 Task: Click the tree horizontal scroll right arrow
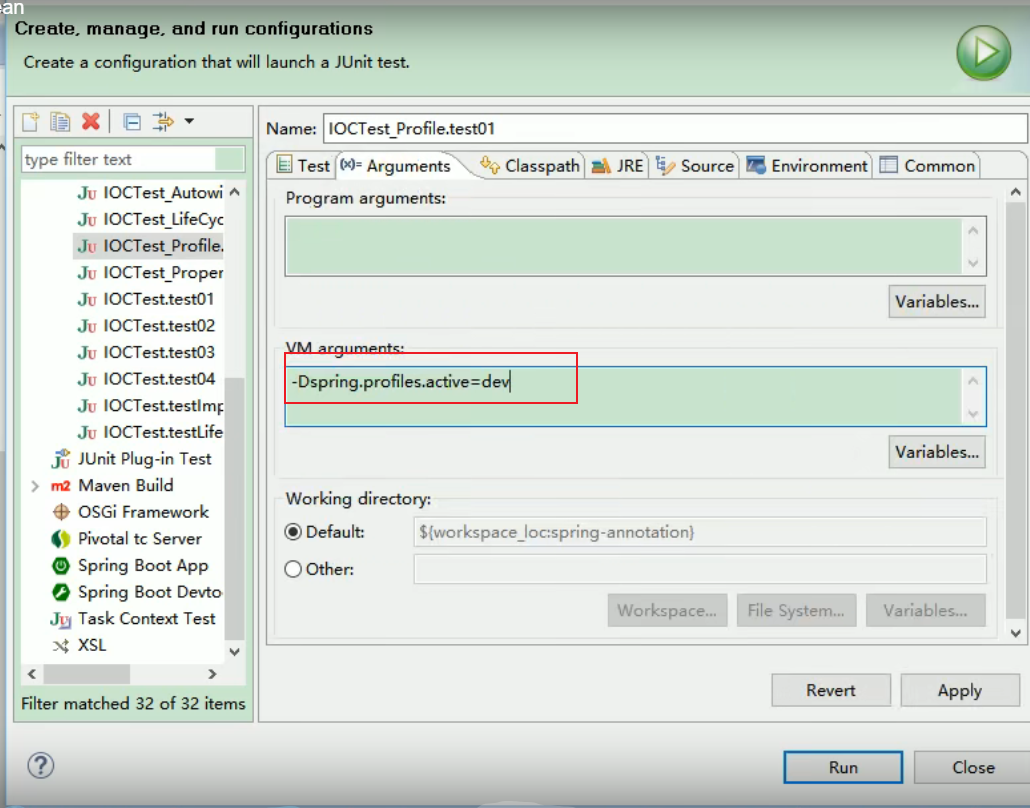click(212, 674)
